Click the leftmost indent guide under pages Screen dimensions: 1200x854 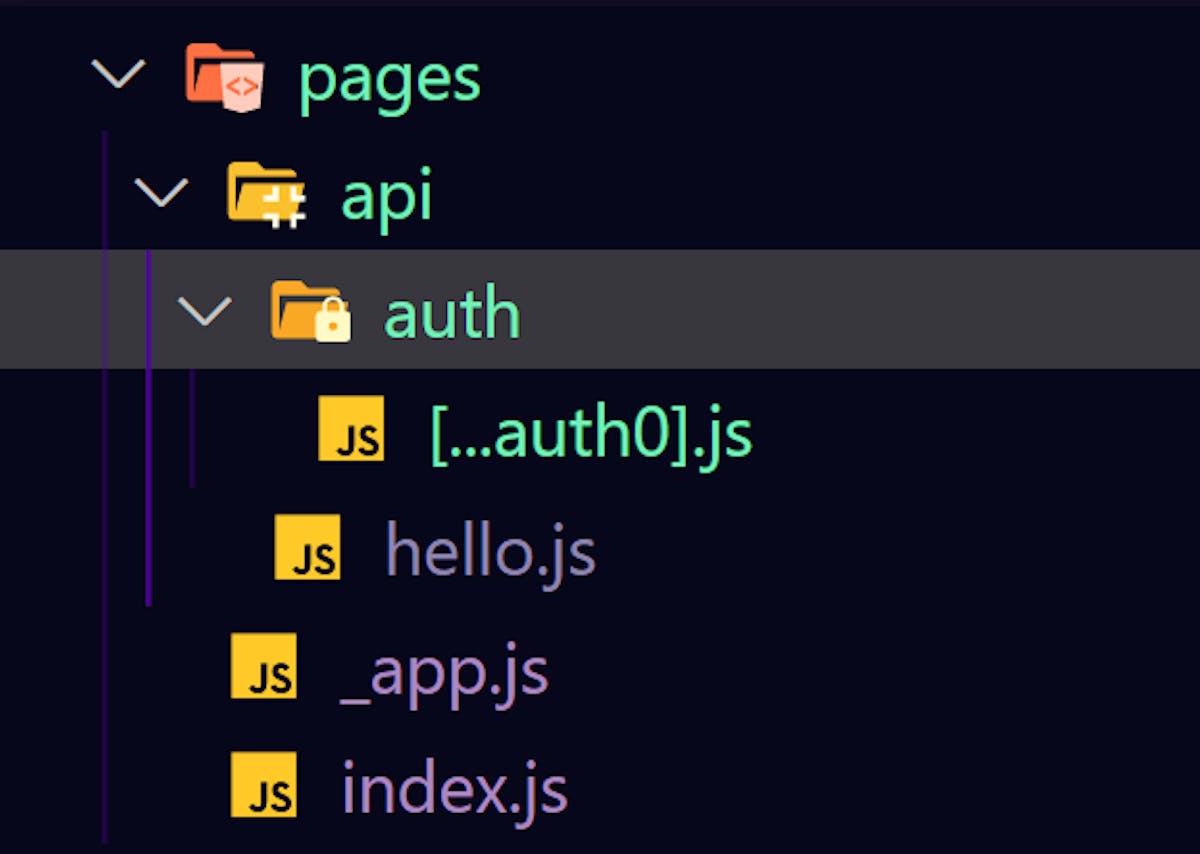point(104,500)
